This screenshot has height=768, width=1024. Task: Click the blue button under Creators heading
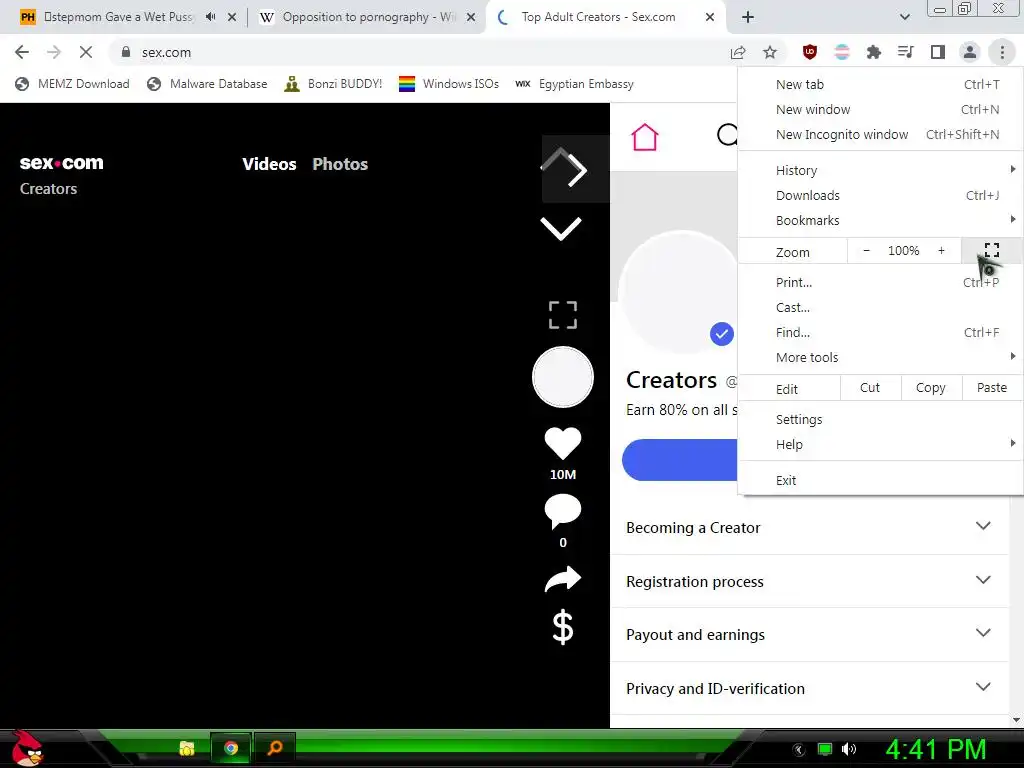(x=680, y=460)
